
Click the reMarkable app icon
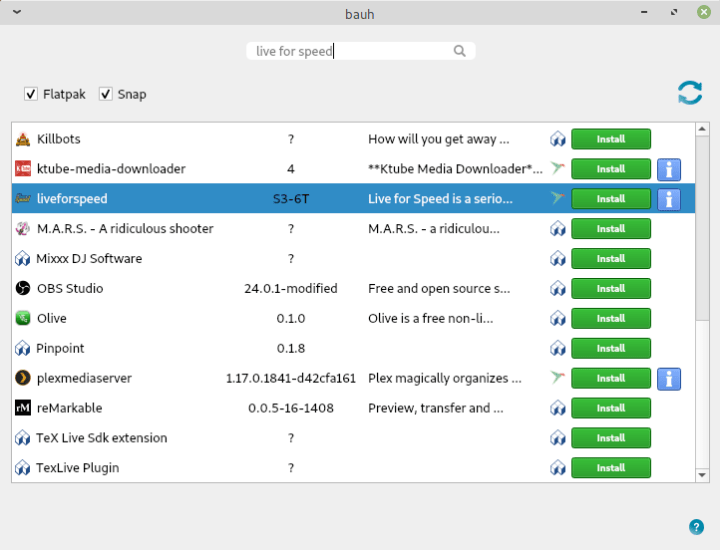tap(22, 408)
